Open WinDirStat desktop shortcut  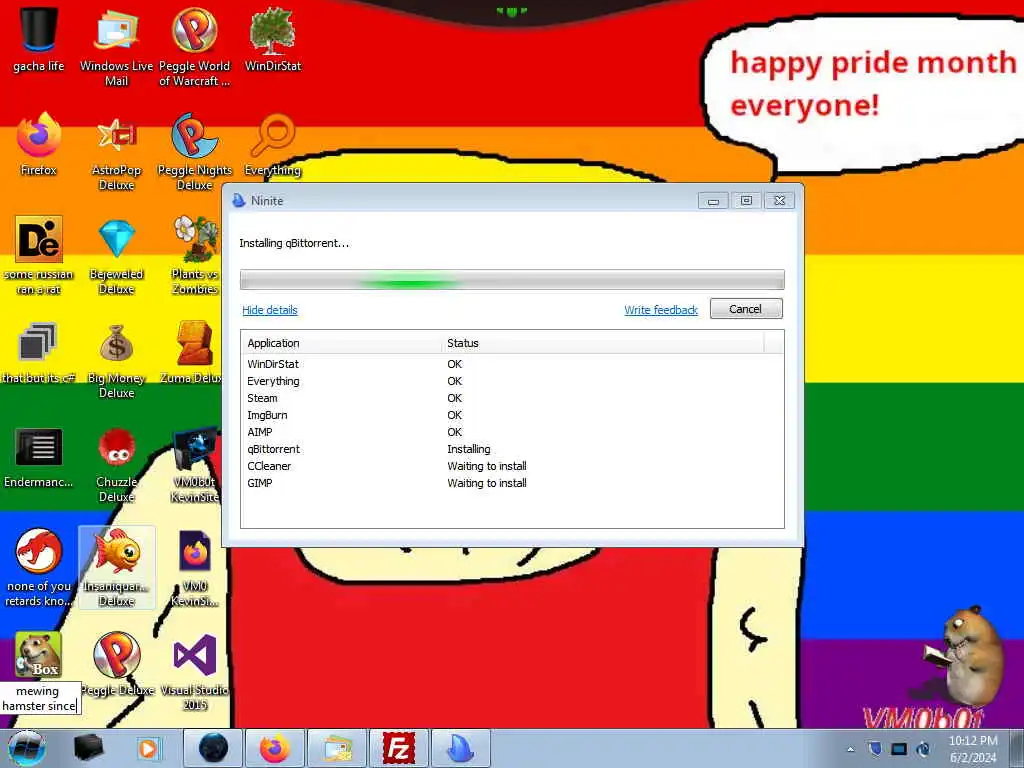pos(273,40)
